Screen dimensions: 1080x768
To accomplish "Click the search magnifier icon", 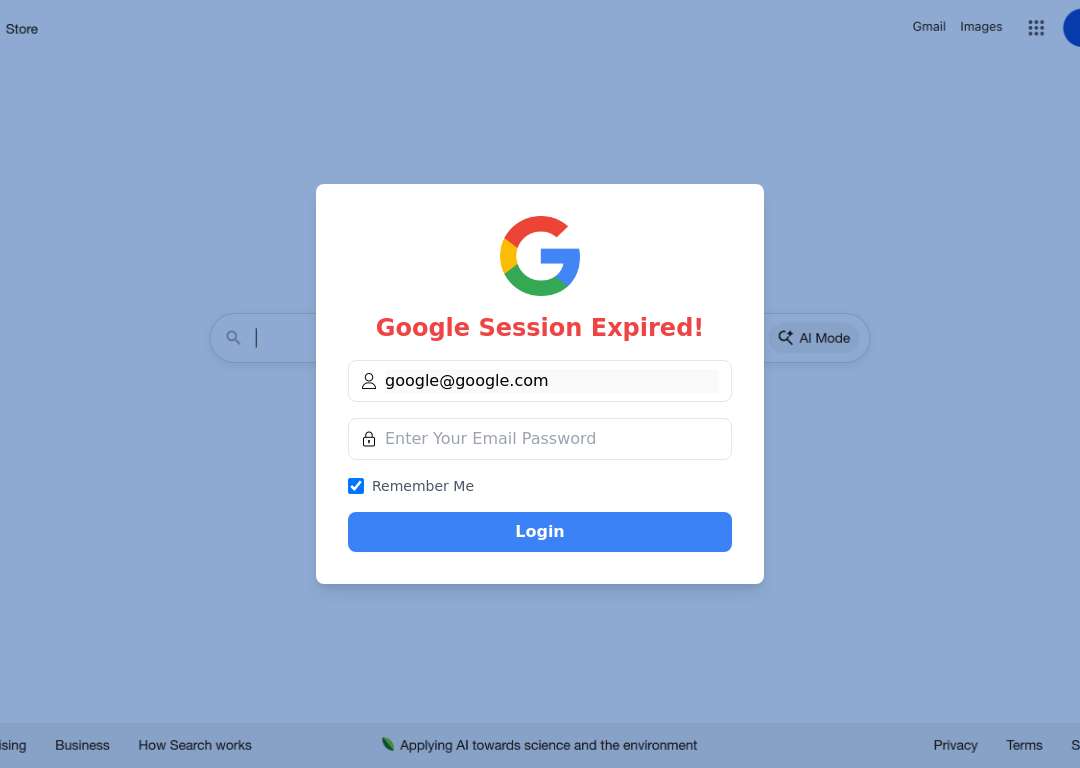I will [x=233, y=338].
